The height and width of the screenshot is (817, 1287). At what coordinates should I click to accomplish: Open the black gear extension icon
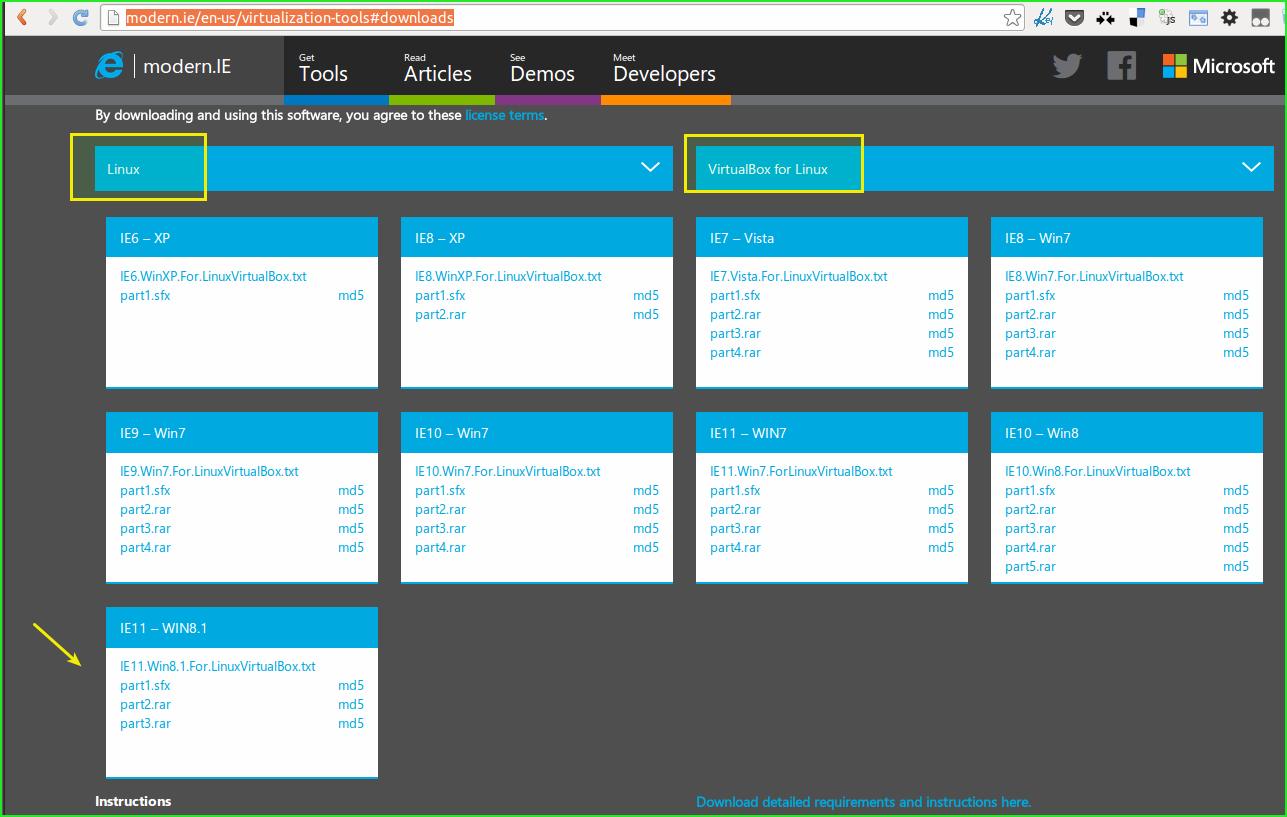click(1229, 17)
